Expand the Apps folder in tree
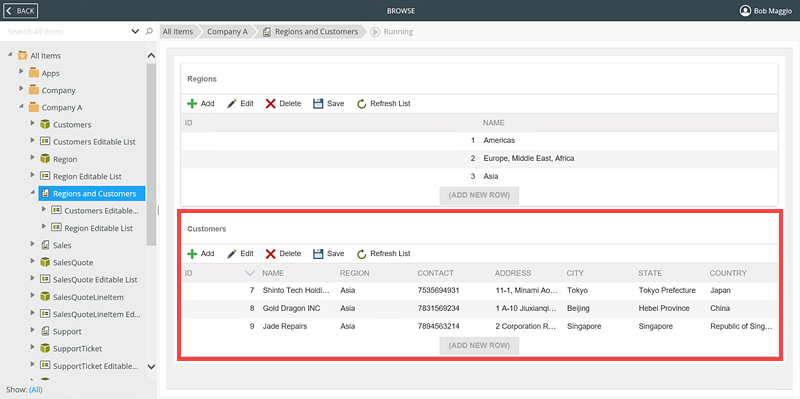Image resolution: width=800 pixels, height=399 pixels. (x=21, y=72)
